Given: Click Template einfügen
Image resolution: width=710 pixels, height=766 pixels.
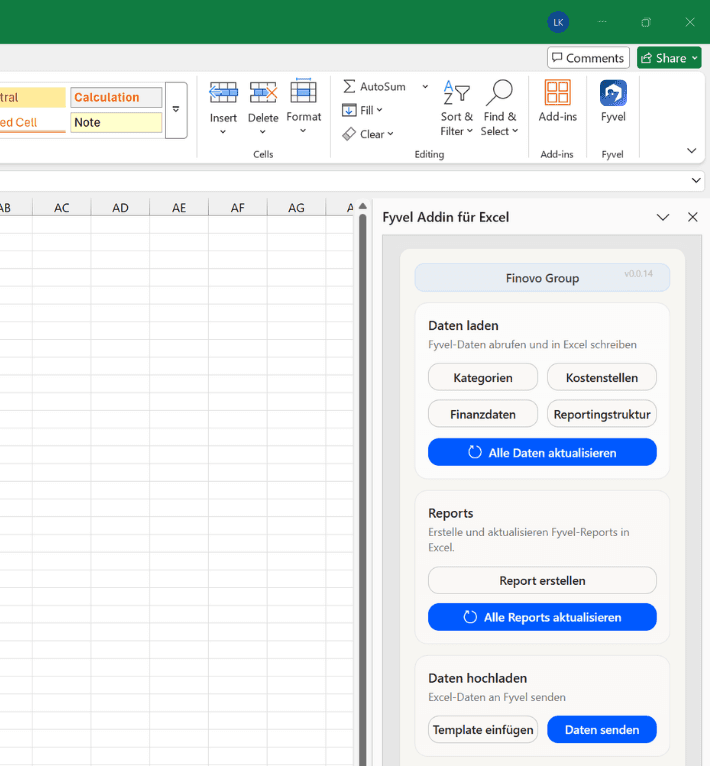Looking at the screenshot, I should pos(483,729).
